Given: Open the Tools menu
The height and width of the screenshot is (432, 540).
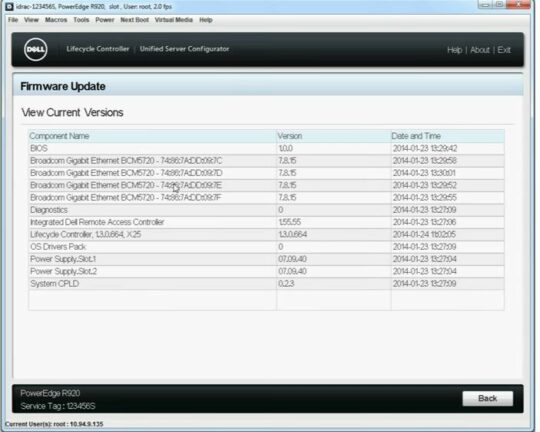Looking at the screenshot, I should tap(81, 20).
